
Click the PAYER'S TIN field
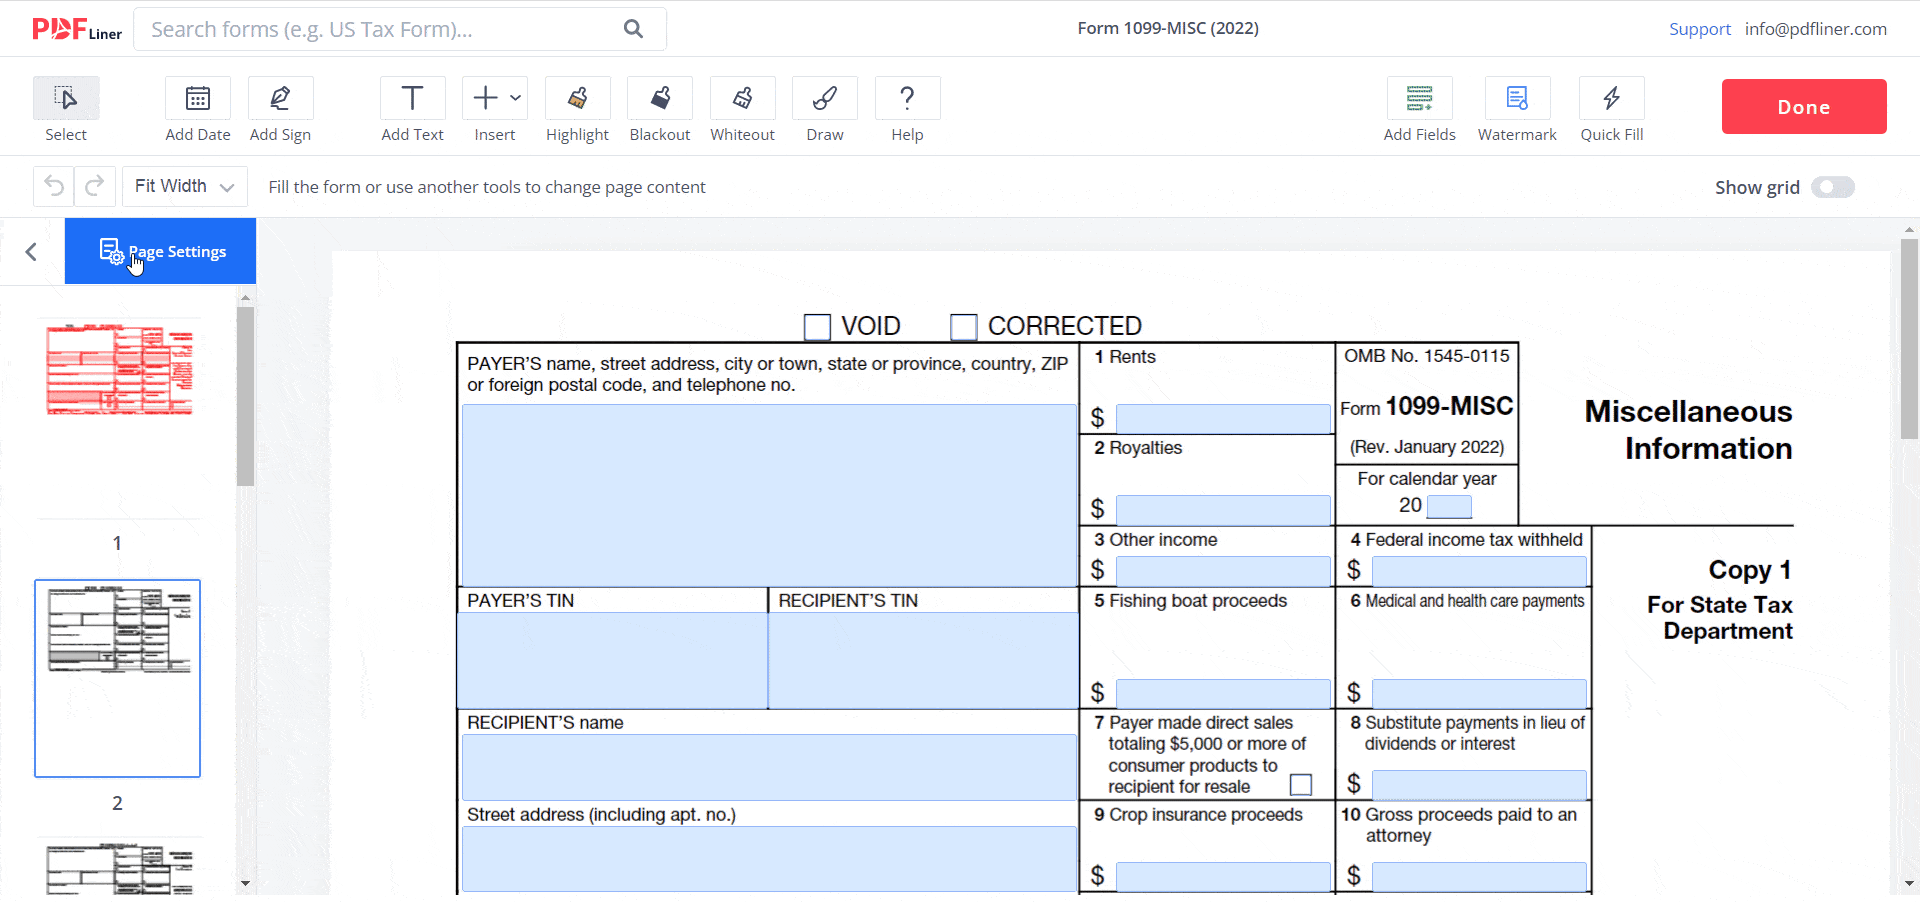click(612, 661)
